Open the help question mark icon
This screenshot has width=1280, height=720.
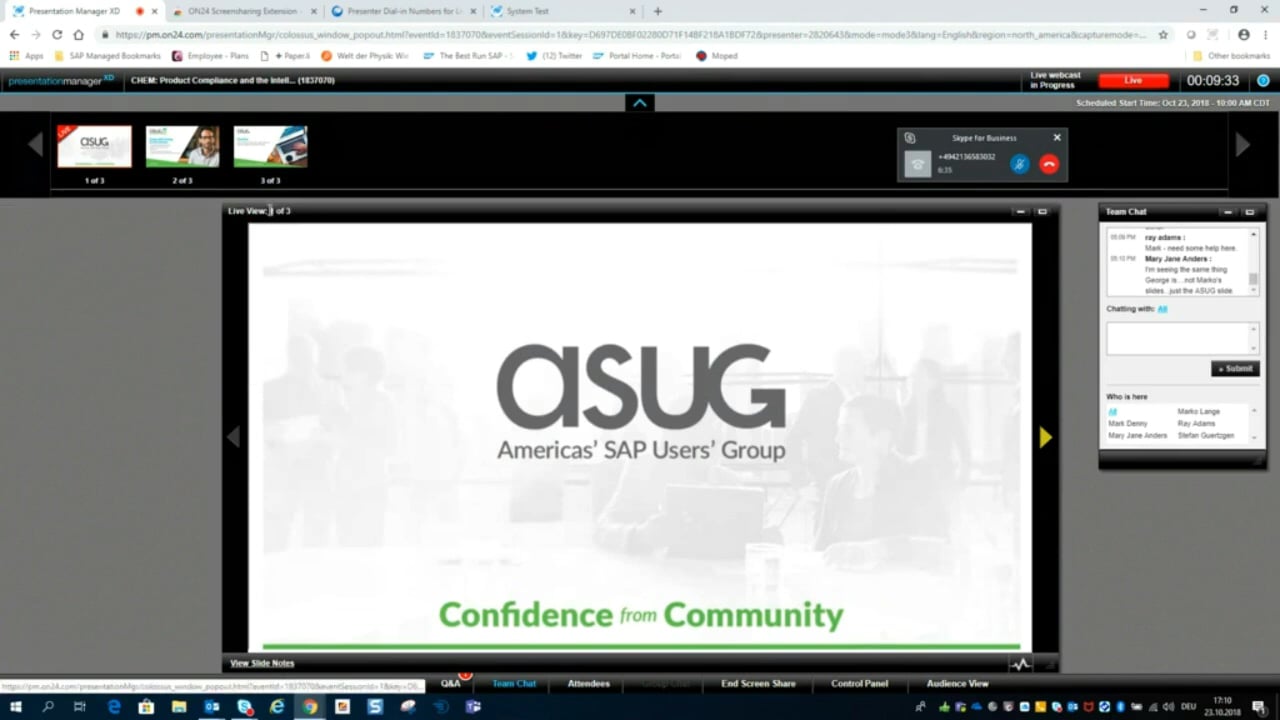click(x=1263, y=80)
